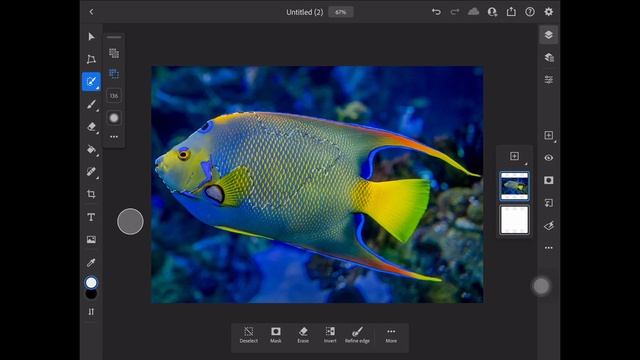Open app settings gear
The width and height of the screenshot is (640, 360).
[549, 12]
